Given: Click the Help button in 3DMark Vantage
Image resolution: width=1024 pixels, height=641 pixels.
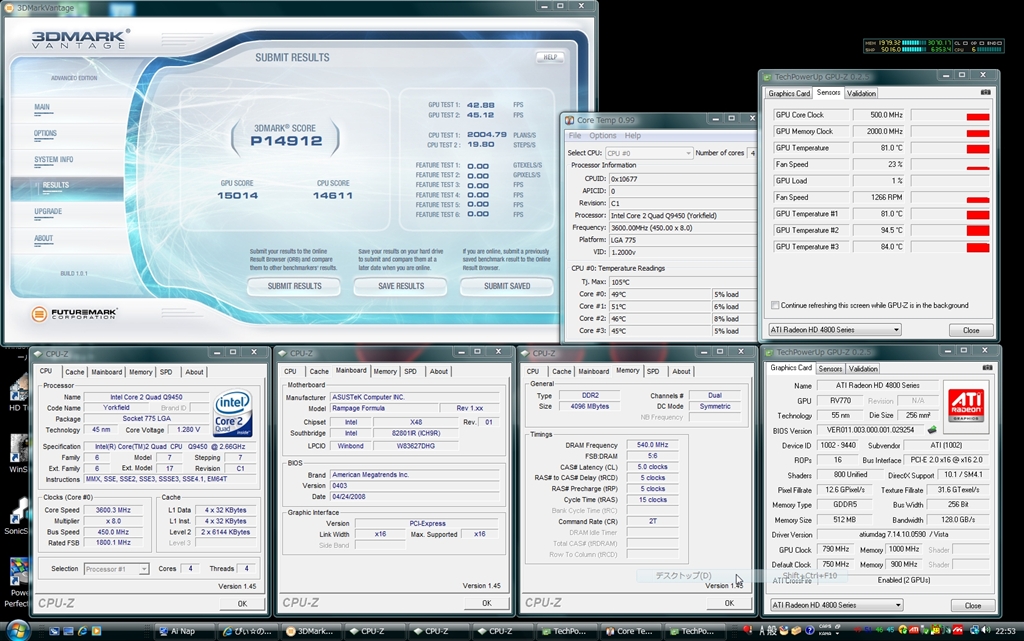Looking at the screenshot, I should pos(549,58).
